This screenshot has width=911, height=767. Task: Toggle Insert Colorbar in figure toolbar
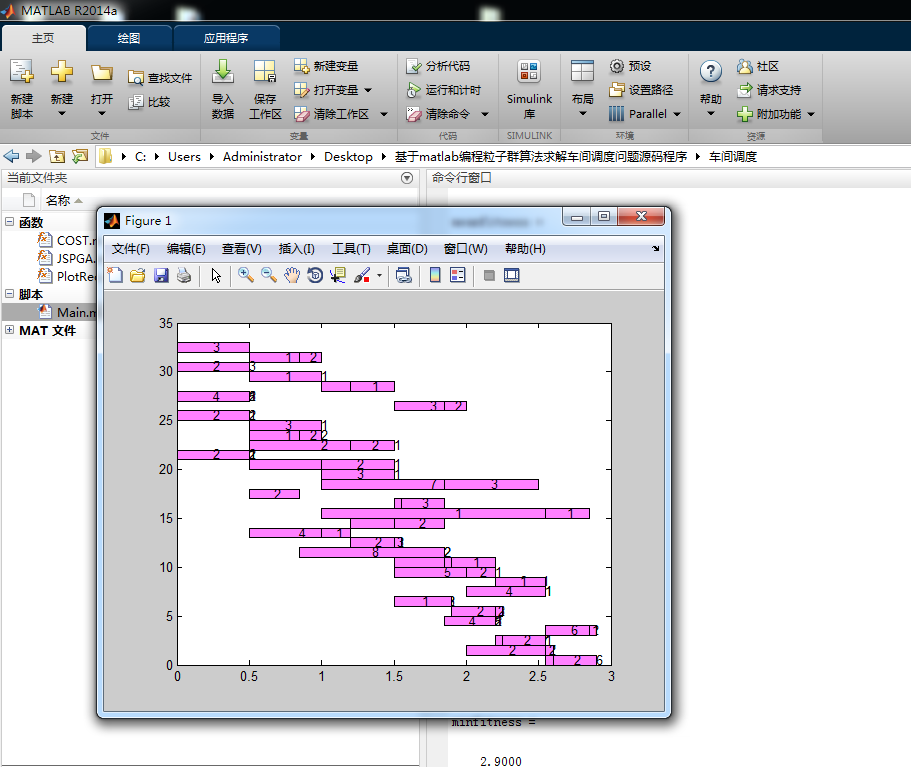pyautogui.click(x=435, y=275)
